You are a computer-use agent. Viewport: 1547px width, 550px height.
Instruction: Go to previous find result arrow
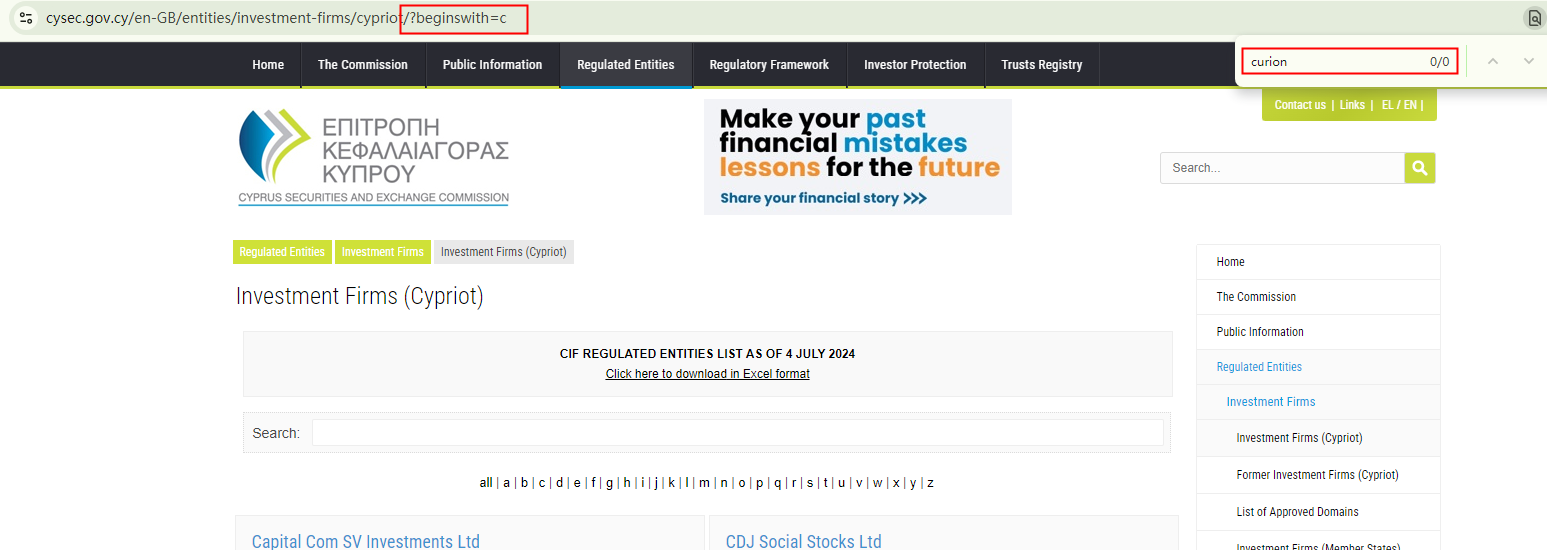tap(1492, 61)
